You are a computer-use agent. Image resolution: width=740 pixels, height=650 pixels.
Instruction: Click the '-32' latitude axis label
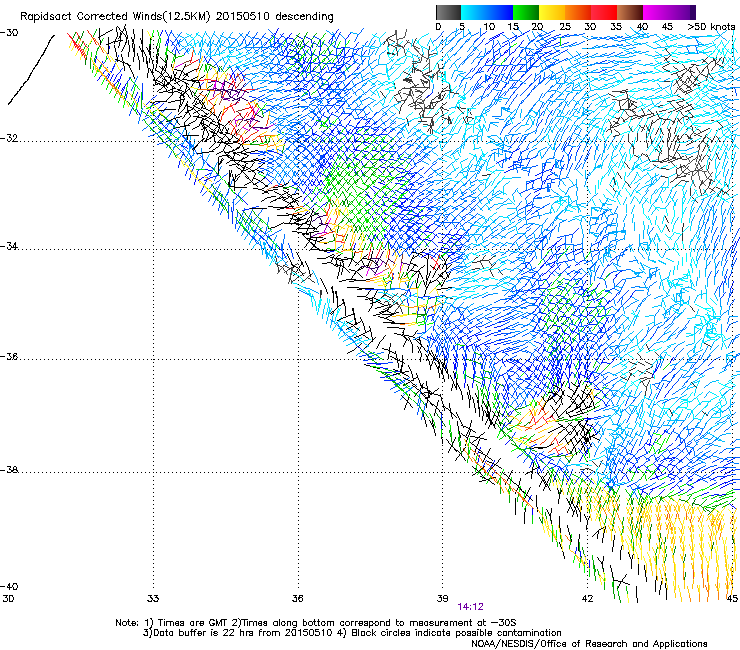pos(9,138)
